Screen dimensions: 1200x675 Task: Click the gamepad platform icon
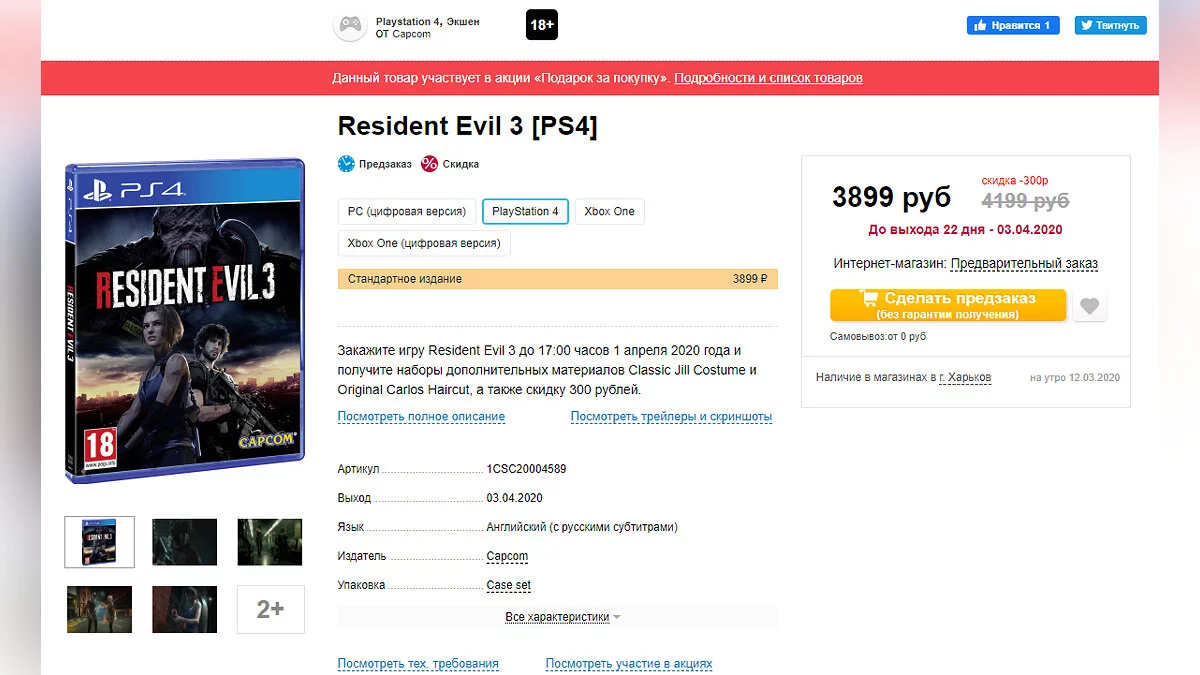(x=349, y=26)
